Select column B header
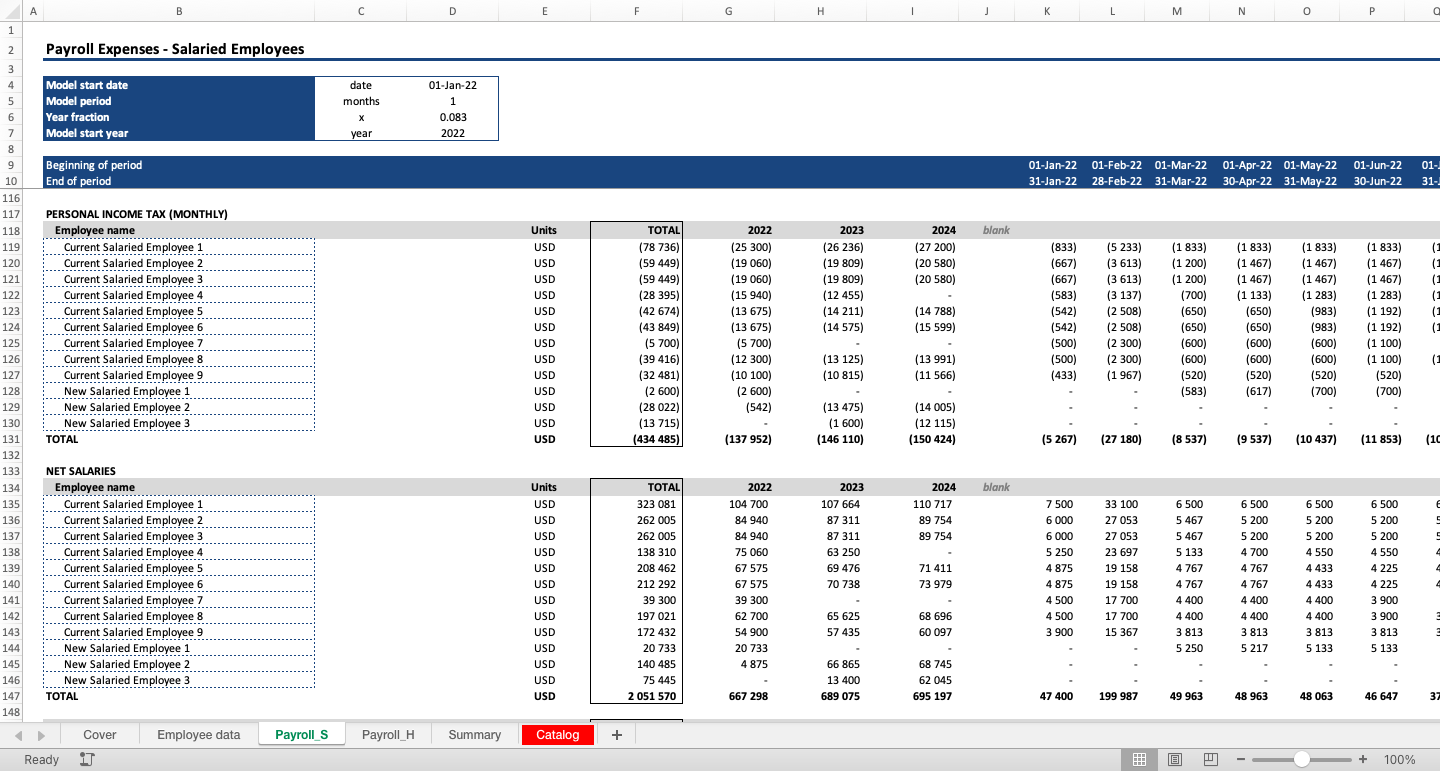Viewport: 1440px width, 771px height. (x=179, y=11)
